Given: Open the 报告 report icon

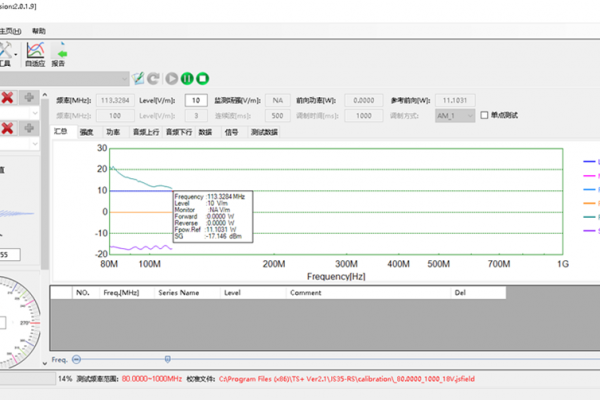Looking at the screenshot, I should click(x=60, y=52).
